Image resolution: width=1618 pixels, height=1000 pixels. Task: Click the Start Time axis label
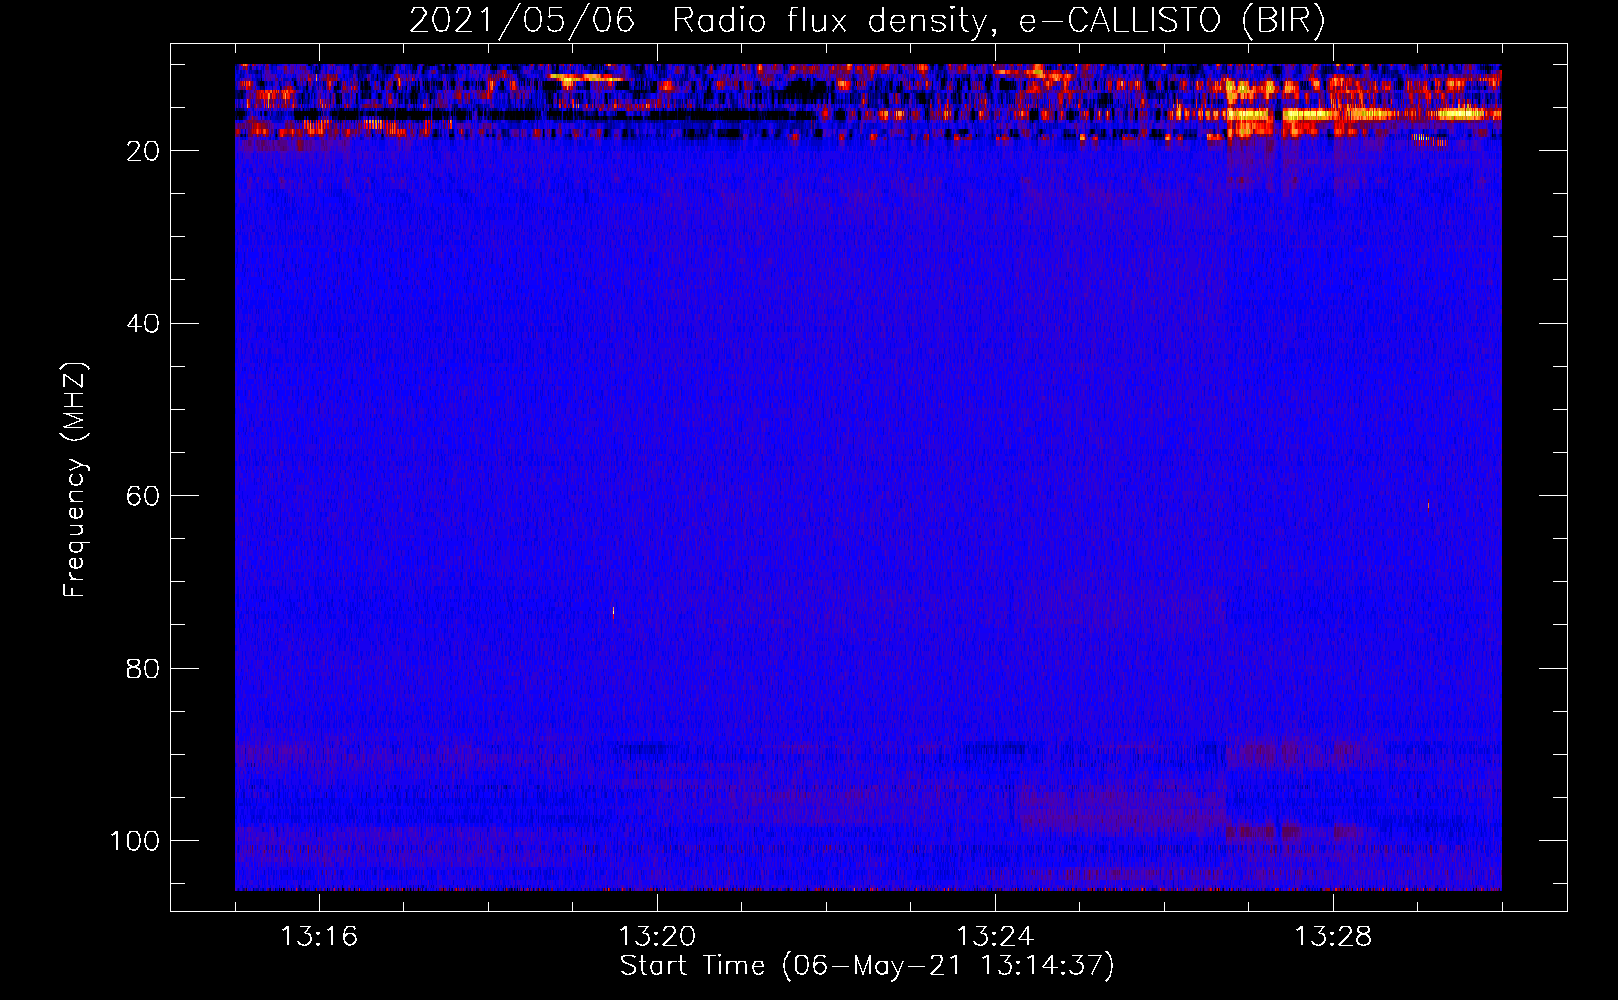click(x=867, y=966)
